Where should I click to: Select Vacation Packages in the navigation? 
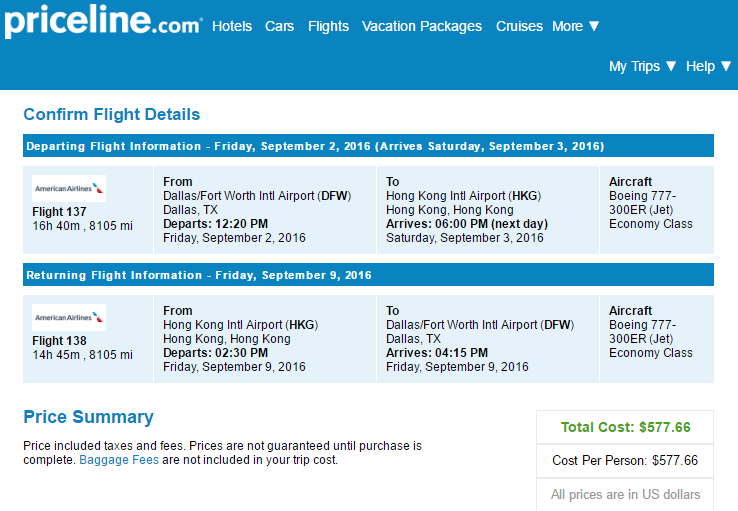[x=422, y=26]
